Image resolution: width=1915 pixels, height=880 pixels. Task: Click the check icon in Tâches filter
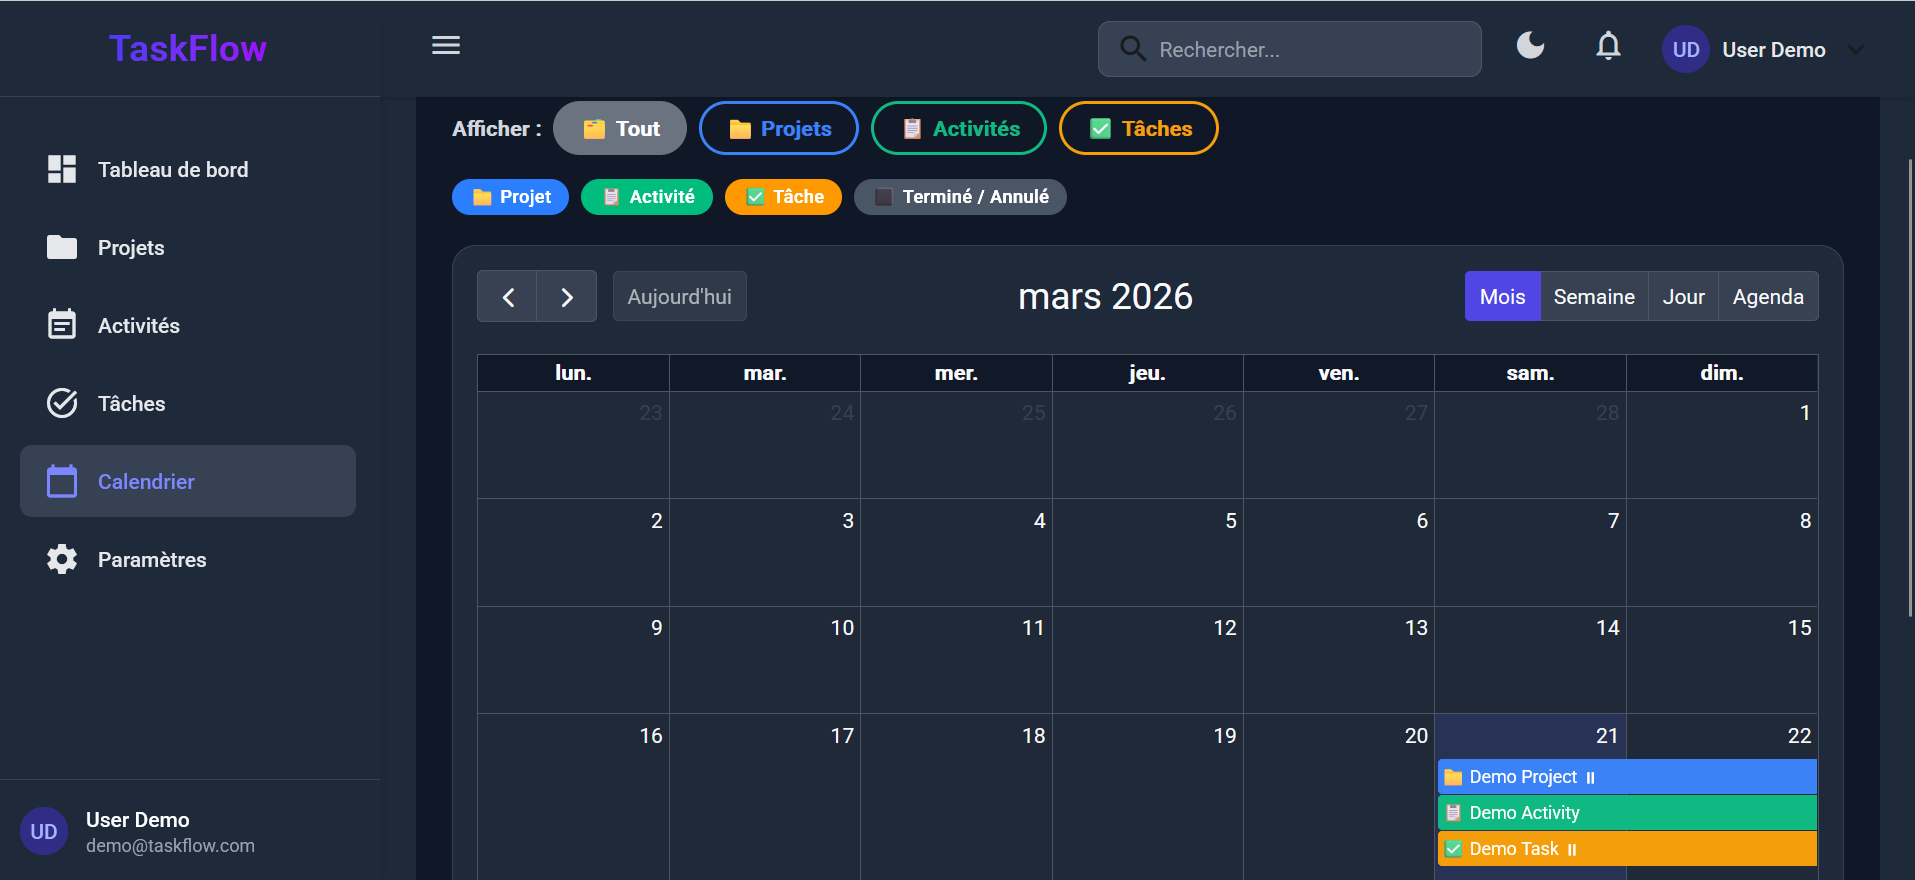tap(1100, 129)
